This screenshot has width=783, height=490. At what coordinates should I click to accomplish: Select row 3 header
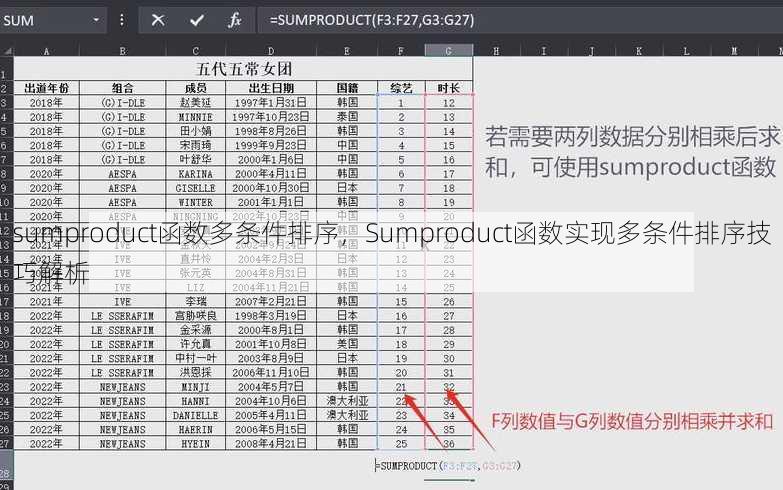pyautogui.click(x=6, y=103)
